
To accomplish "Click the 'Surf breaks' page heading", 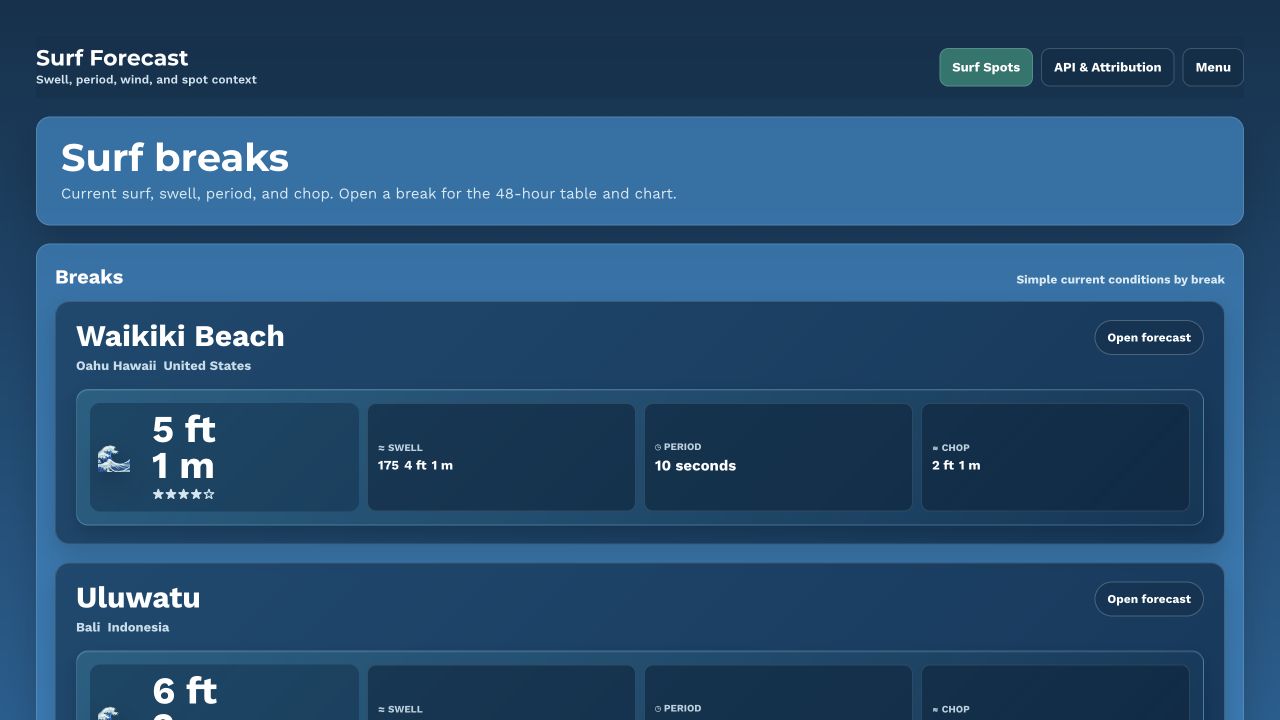I will pyautogui.click(x=175, y=158).
